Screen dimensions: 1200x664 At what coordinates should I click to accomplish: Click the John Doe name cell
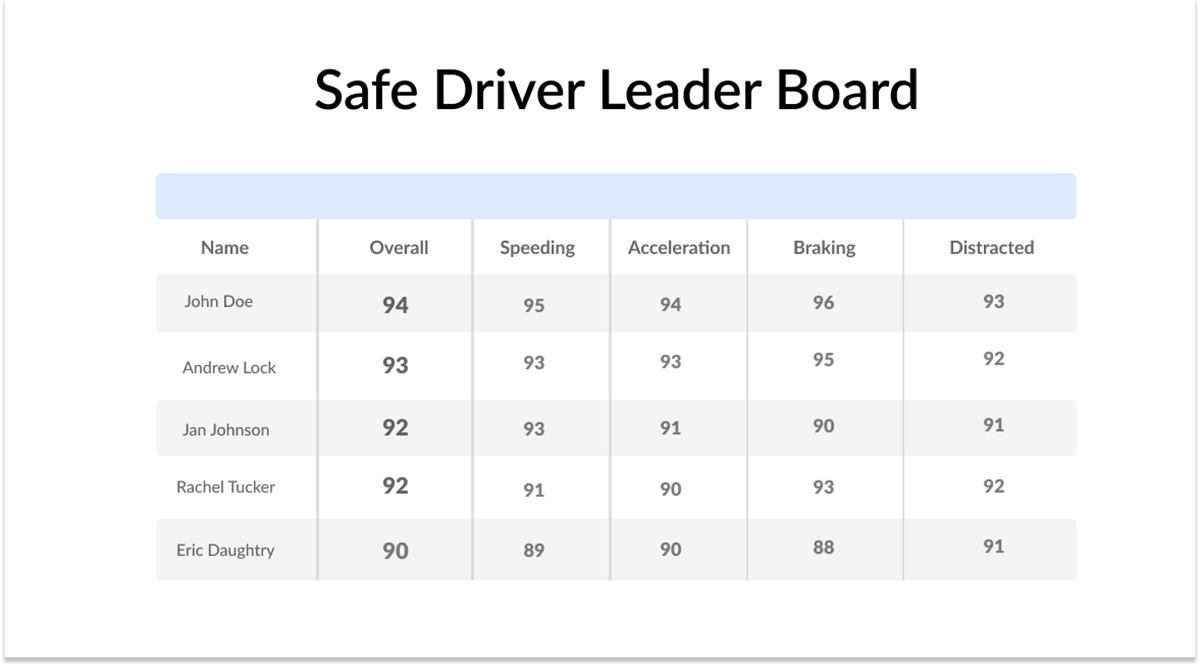(218, 301)
